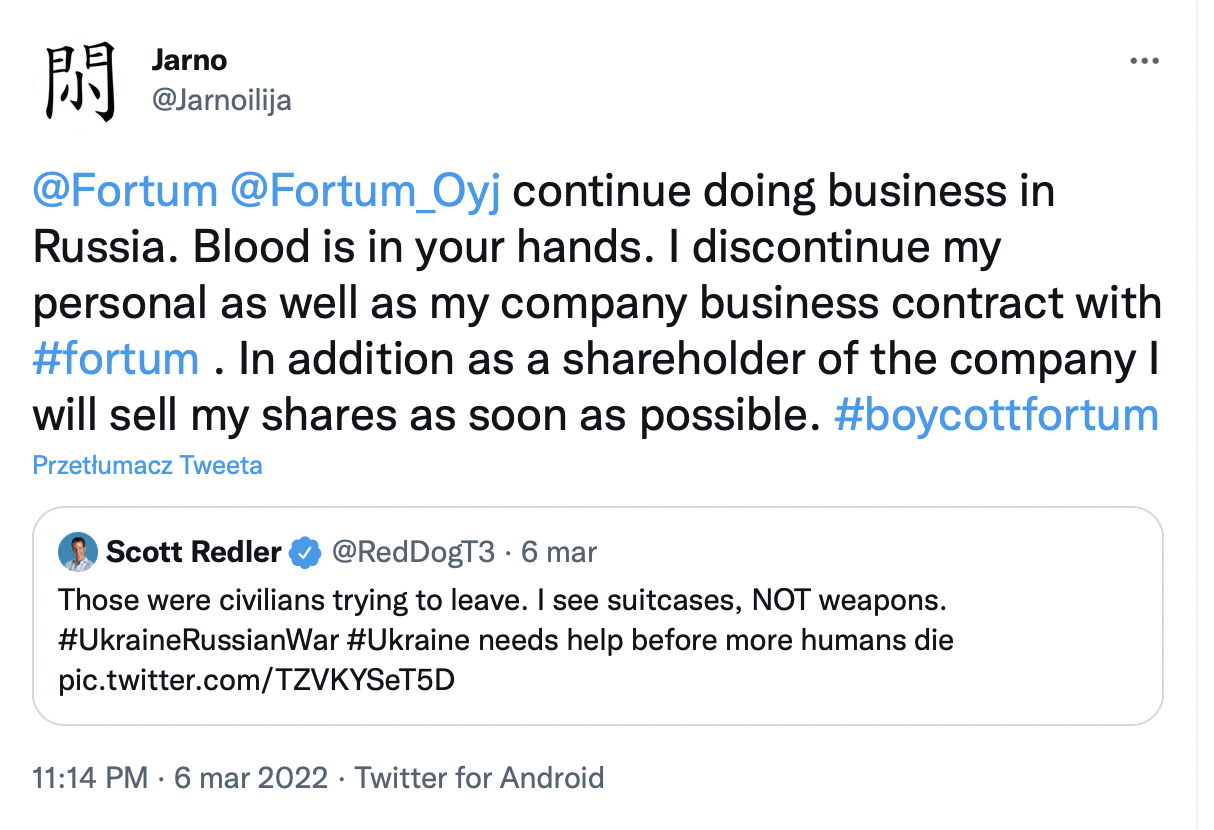This screenshot has width=1214, height=830.
Task: Click Przetłumacz Tweeta translate link
Action: (x=148, y=465)
